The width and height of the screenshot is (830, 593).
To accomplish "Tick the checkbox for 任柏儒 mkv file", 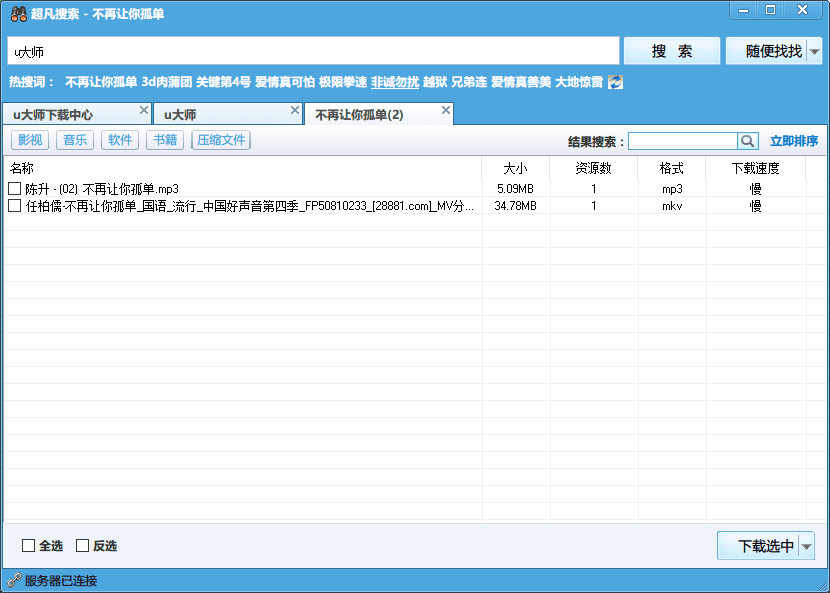I will (x=15, y=205).
